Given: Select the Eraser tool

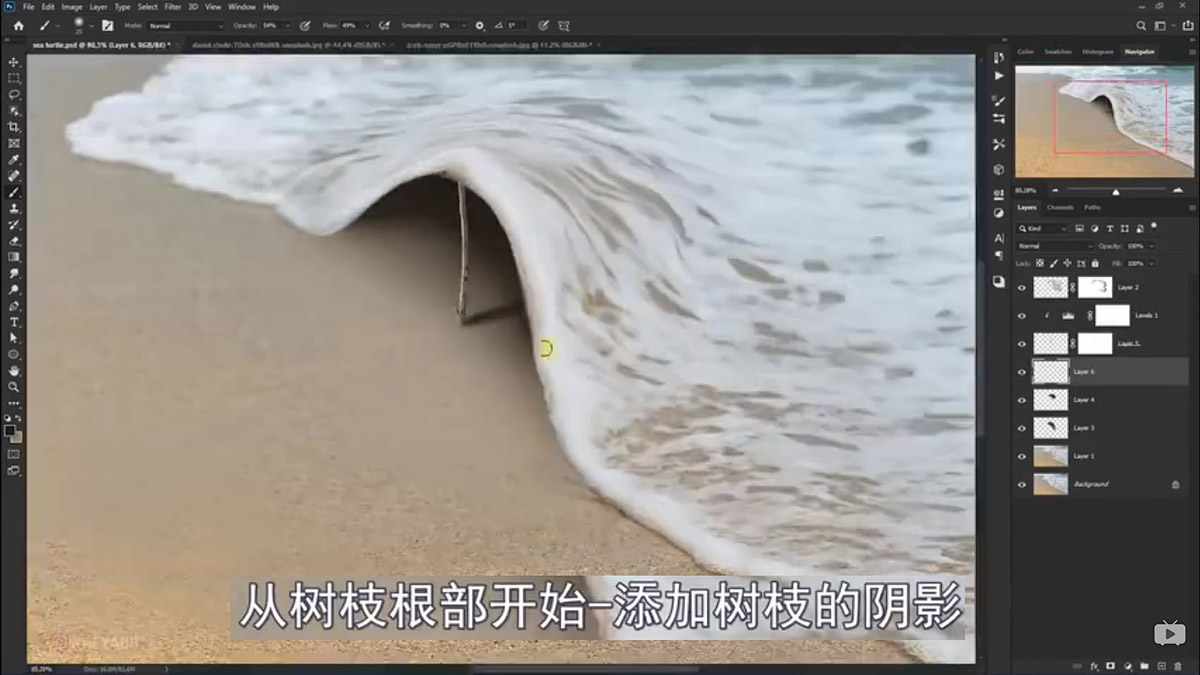Looking at the screenshot, I should pyautogui.click(x=14, y=240).
